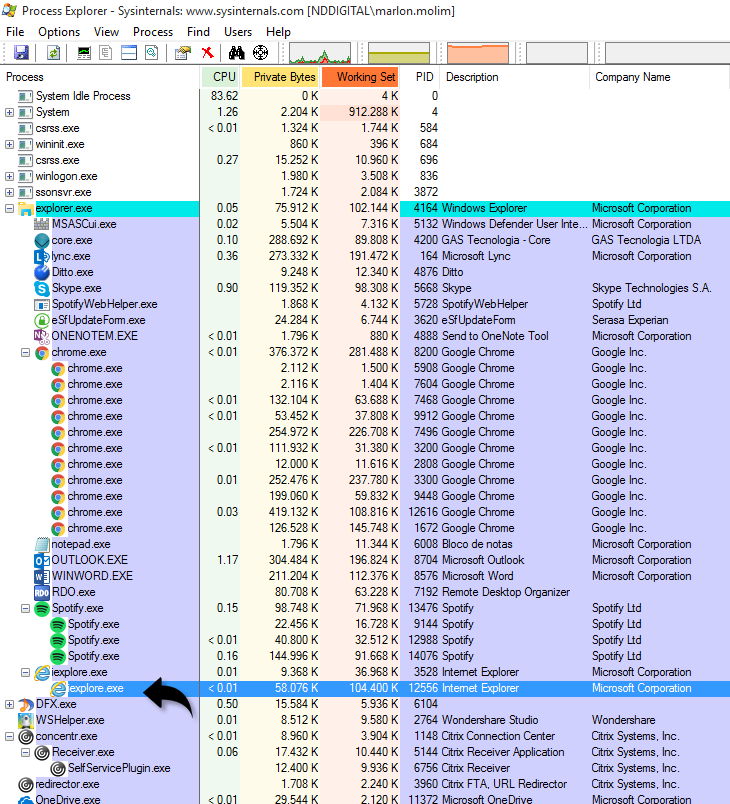Click the Process column header
730x804 pixels.
(100, 77)
